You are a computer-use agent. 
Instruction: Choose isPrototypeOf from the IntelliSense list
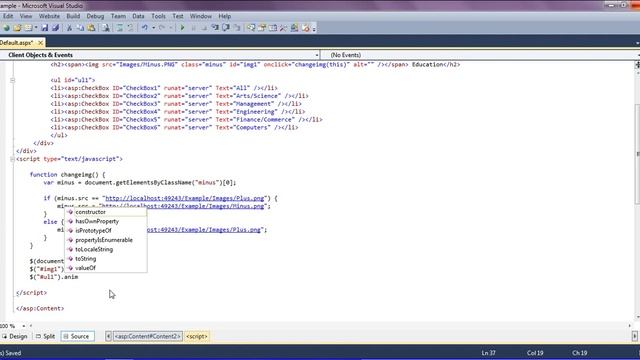click(x=106, y=231)
